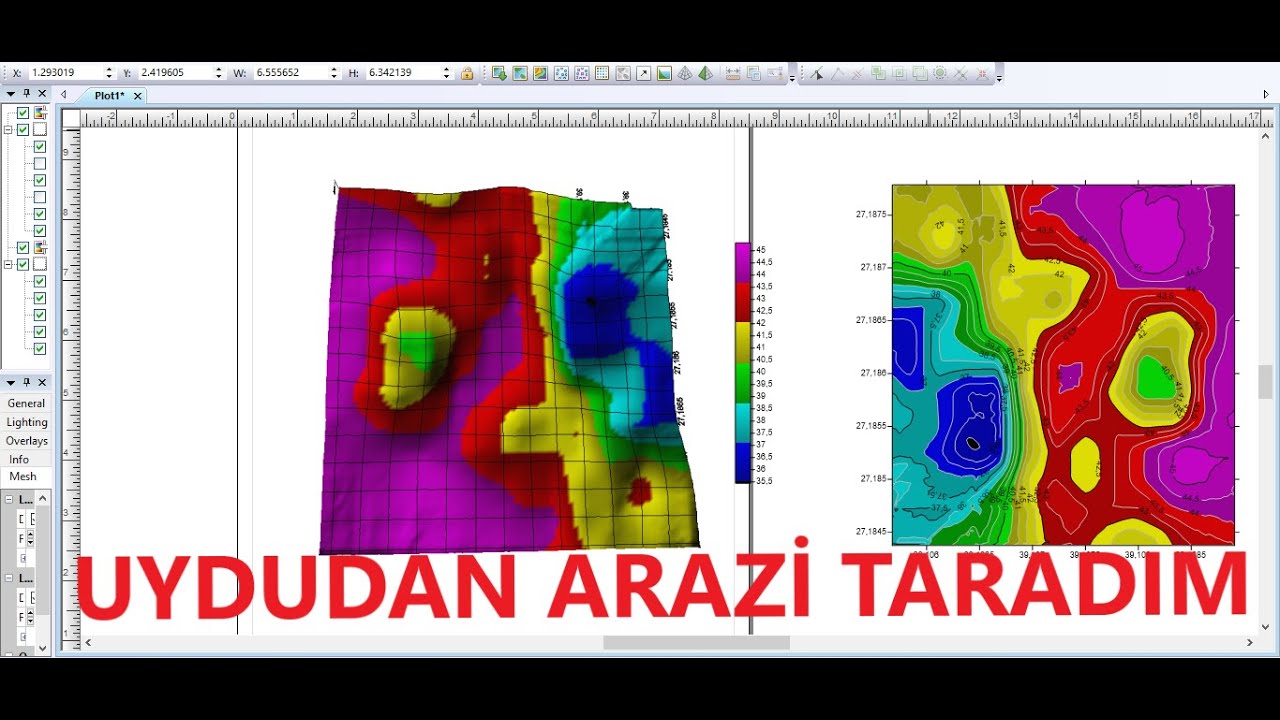Pin the upper Contents panel with pushpin
1280x720 pixels.
pos(27,93)
